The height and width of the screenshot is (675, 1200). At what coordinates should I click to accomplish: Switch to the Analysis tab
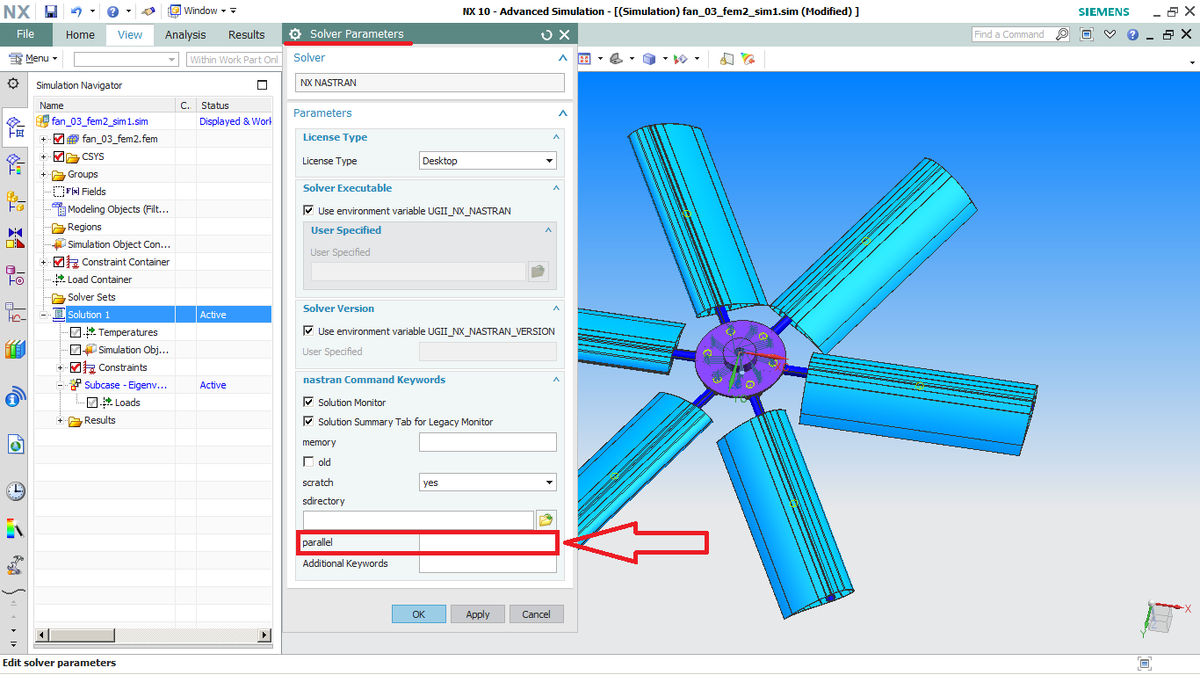pos(185,34)
